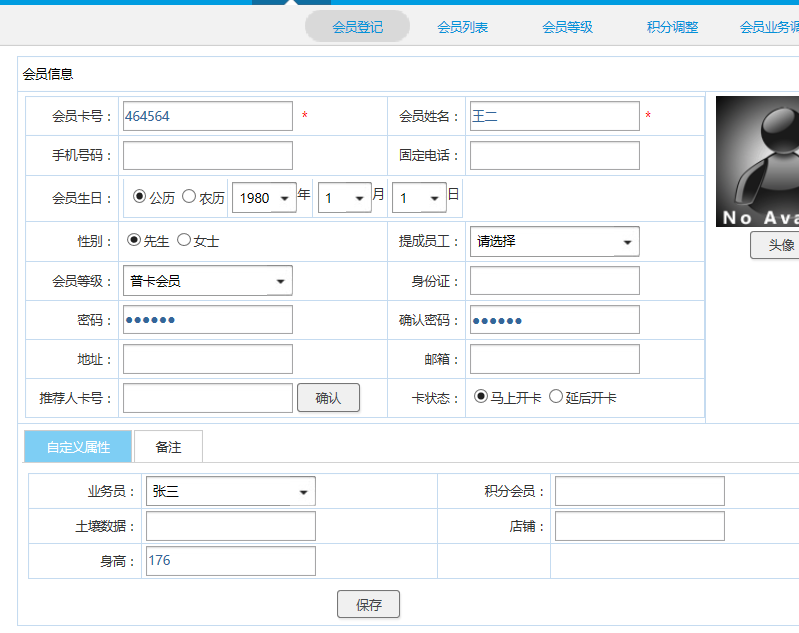Select 公历 birthday calendar radio
The image size is (799, 633).
tap(139, 196)
